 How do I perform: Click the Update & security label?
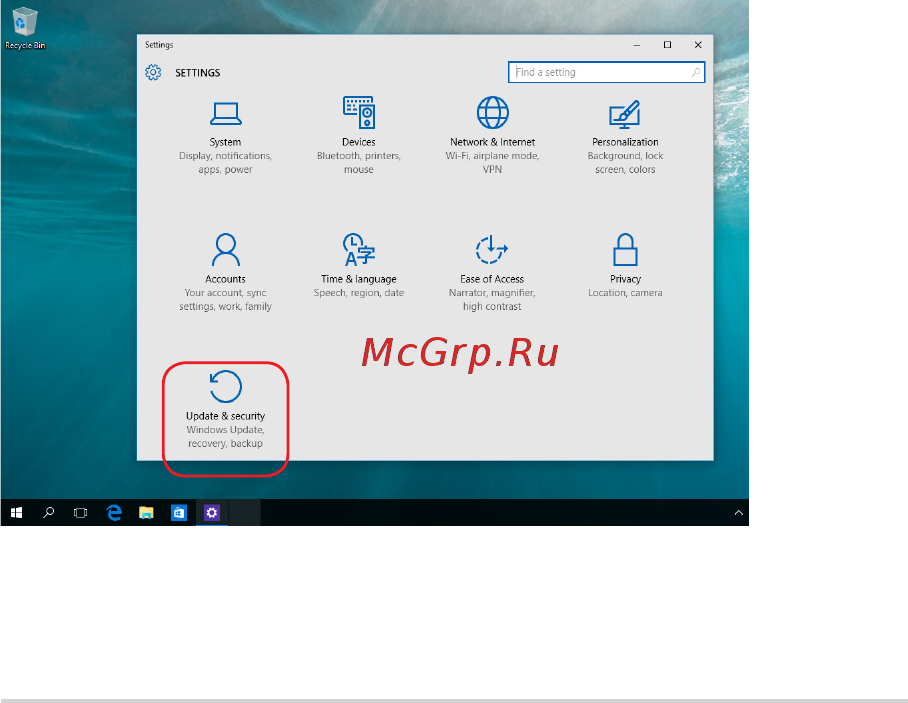coord(225,416)
